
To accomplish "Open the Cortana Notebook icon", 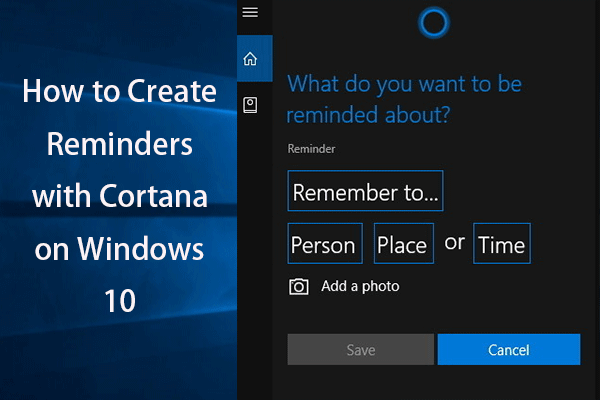I will pyautogui.click(x=250, y=105).
